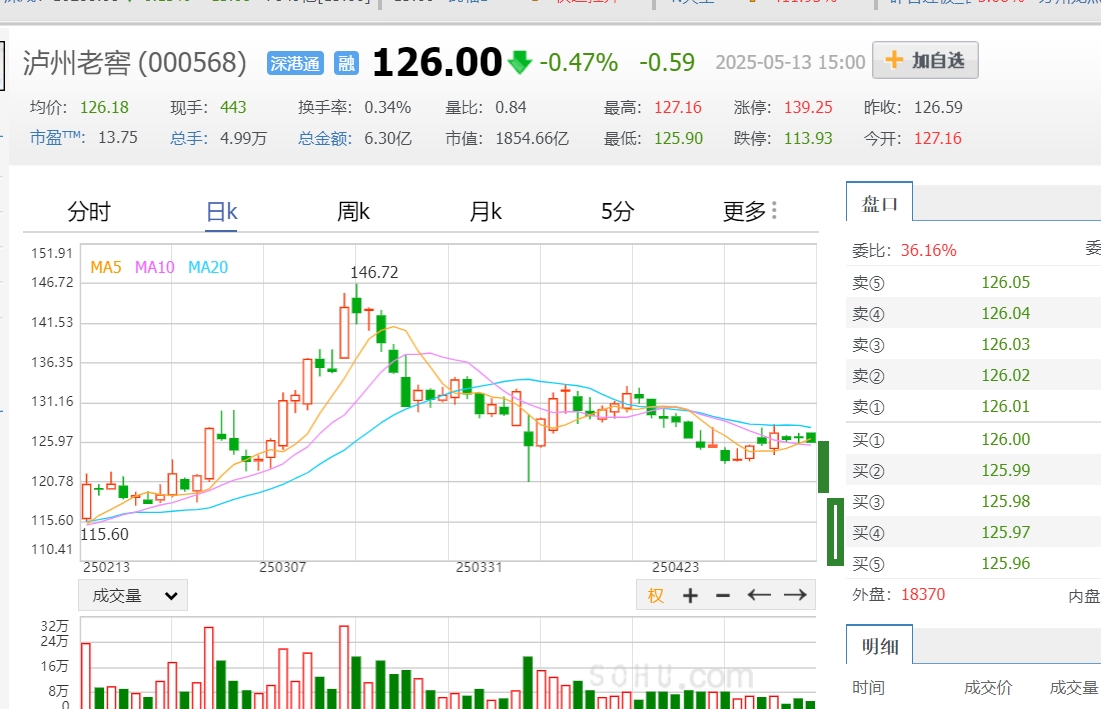1101x709 pixels.
Task: Click the 加自选 add-to-watchlist button
Action: pyautogui.click(x=925, y=60)
